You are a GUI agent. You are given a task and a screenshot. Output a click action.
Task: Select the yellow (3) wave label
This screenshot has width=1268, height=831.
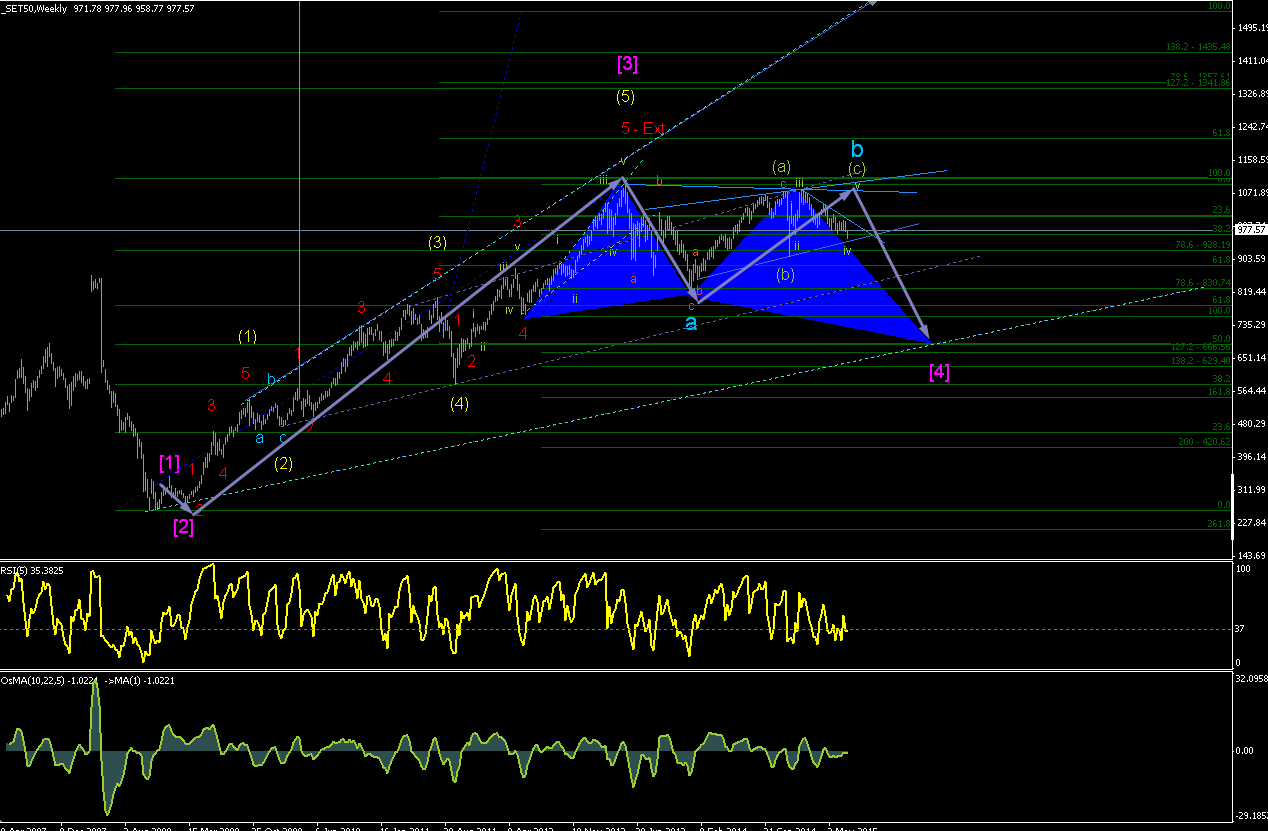[437, 242]
